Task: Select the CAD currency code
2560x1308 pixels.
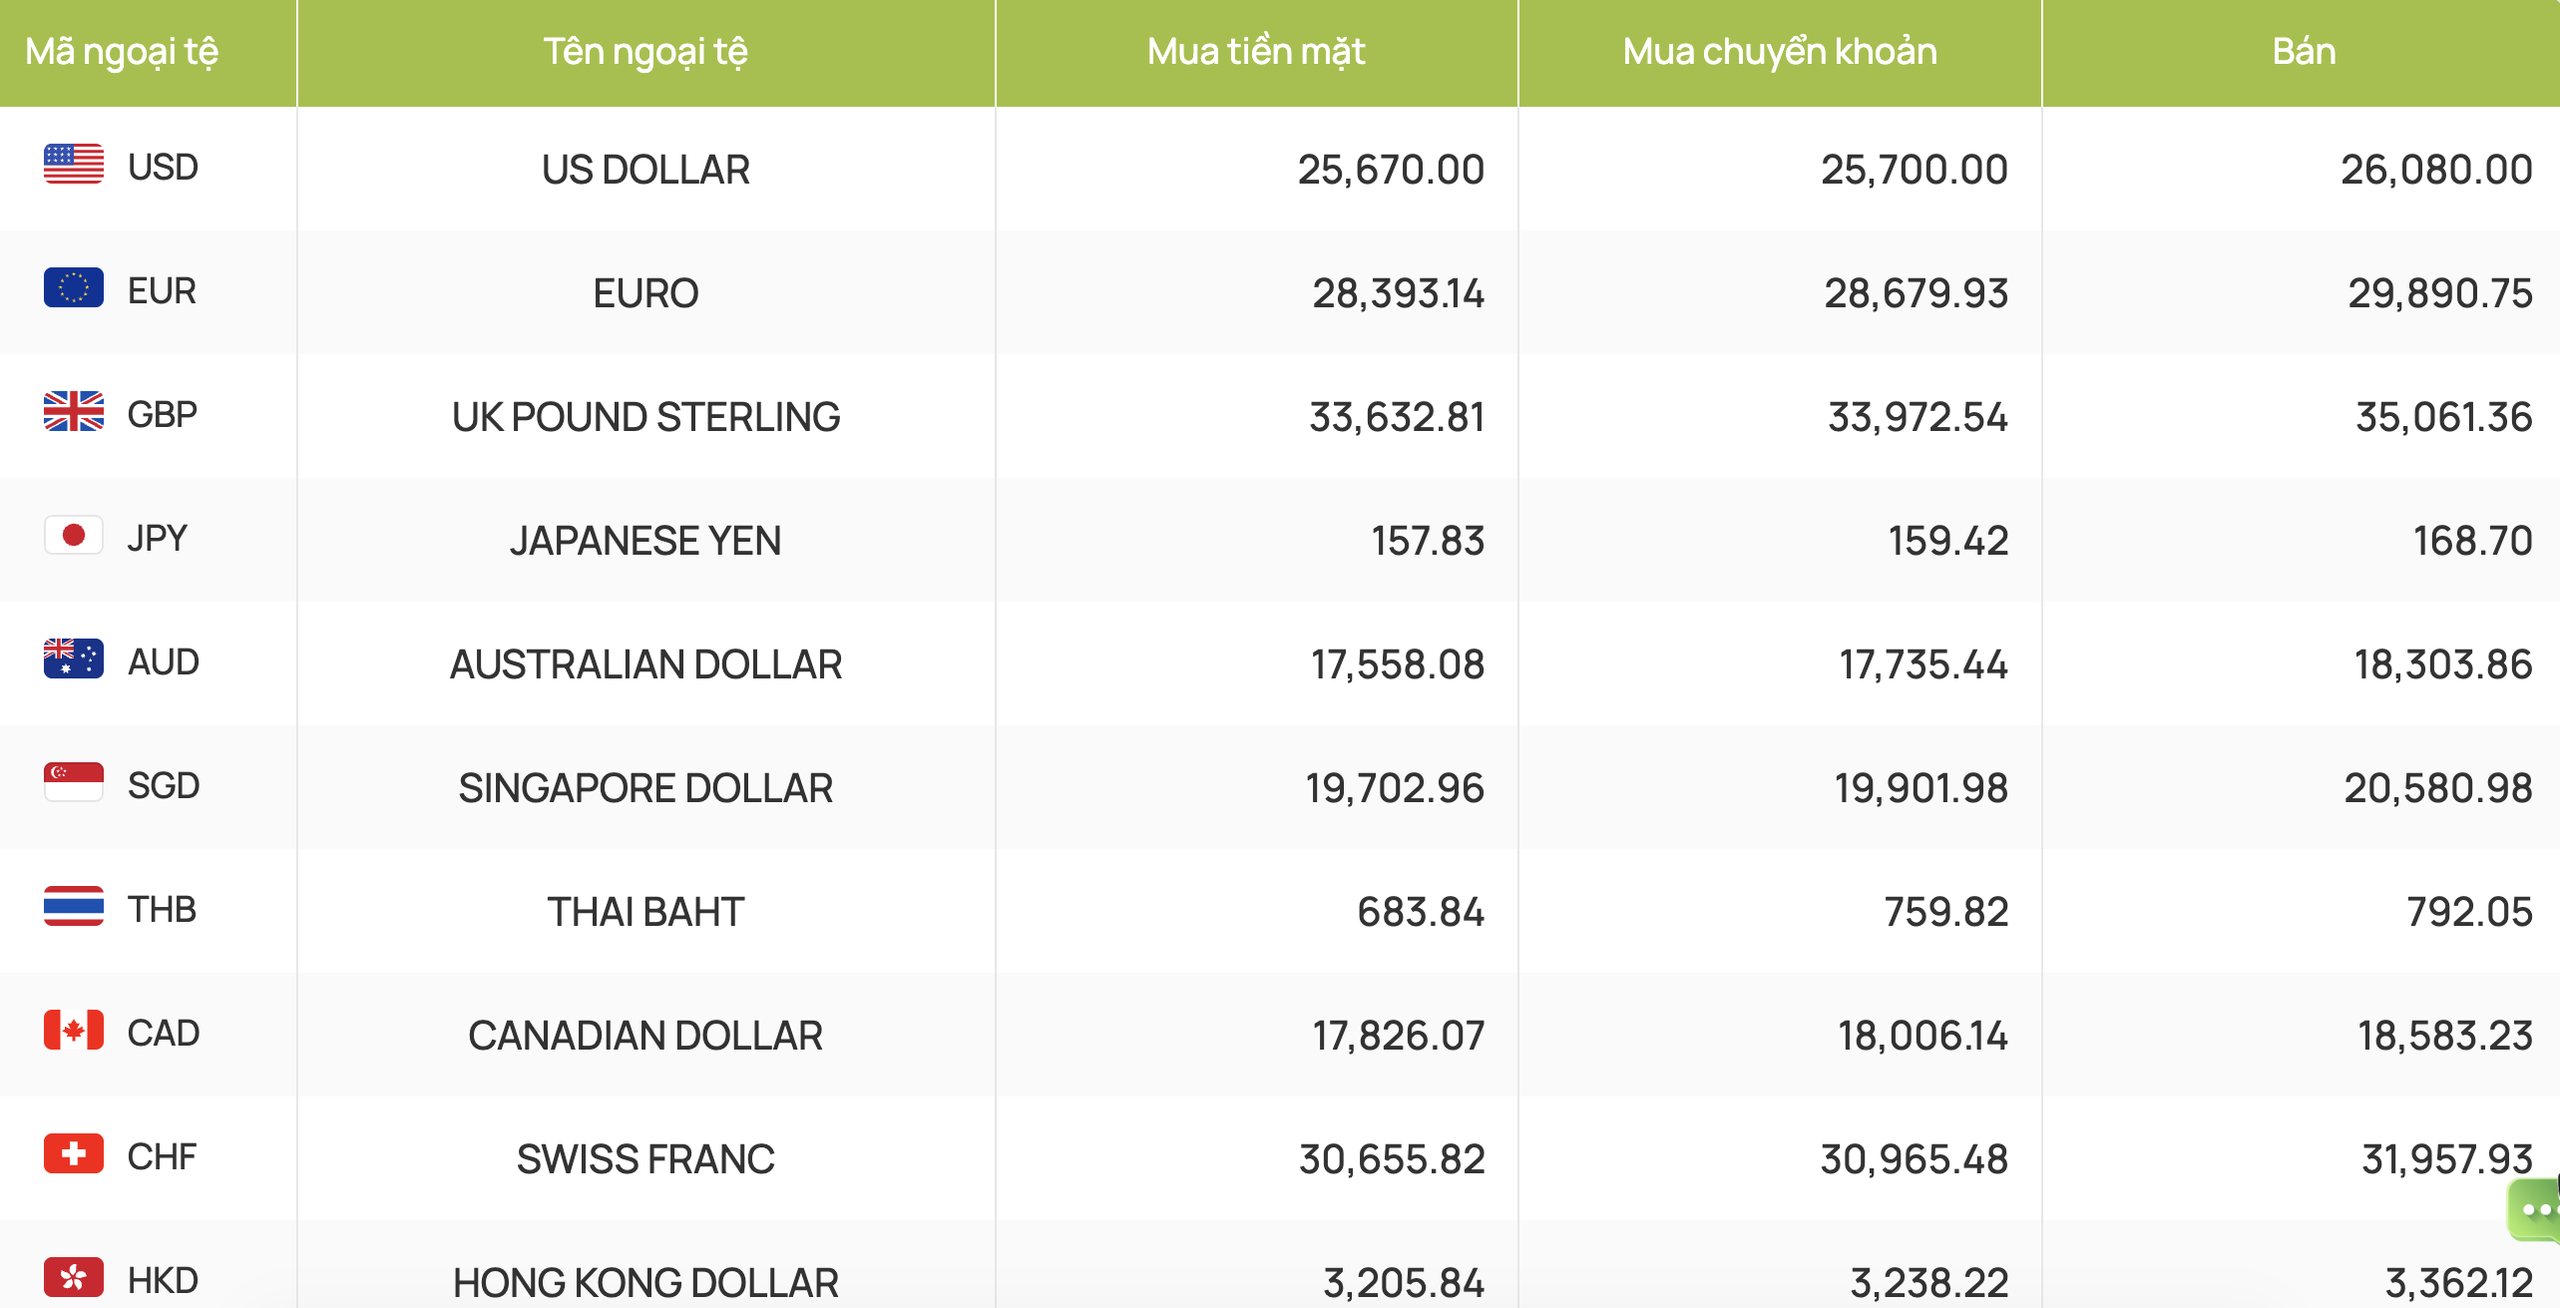Action: pyautogui.click(x=163, y=1033)
